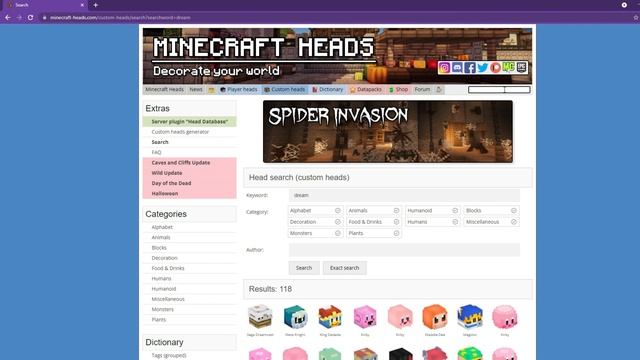The width and height of the screenshot is (640, 360).
Task: Toggle the Humanoid category filter circle
Action: tap(455, 211)
